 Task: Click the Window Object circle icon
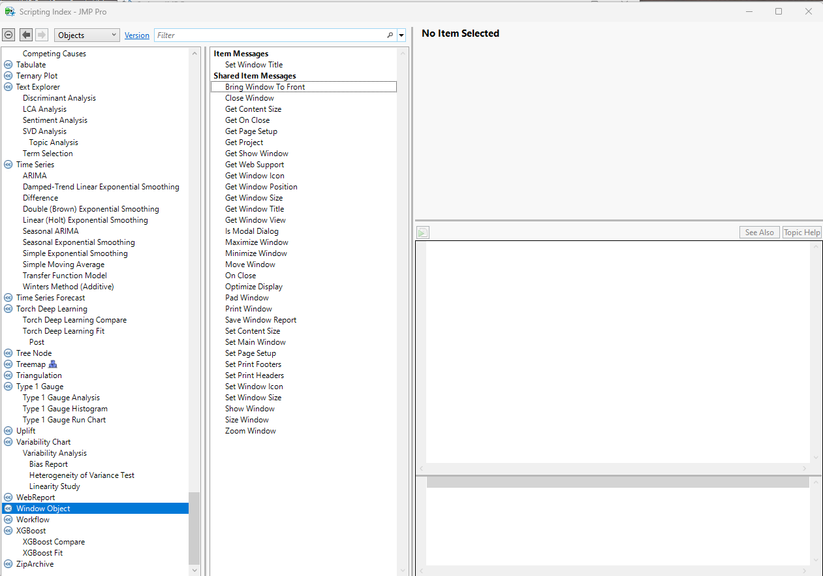(x=8, y=508)
